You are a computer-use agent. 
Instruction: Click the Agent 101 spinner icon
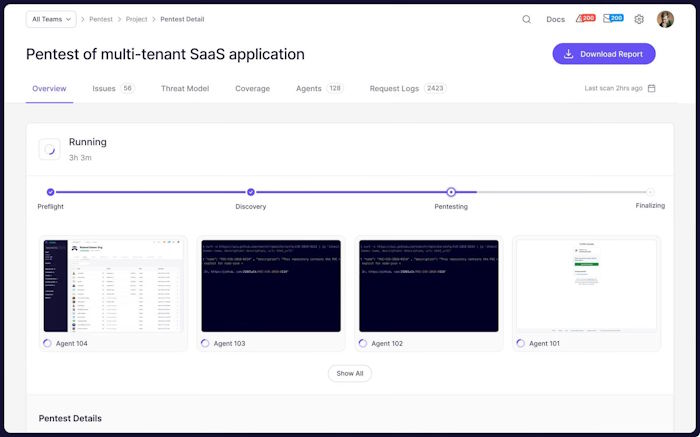521,343
